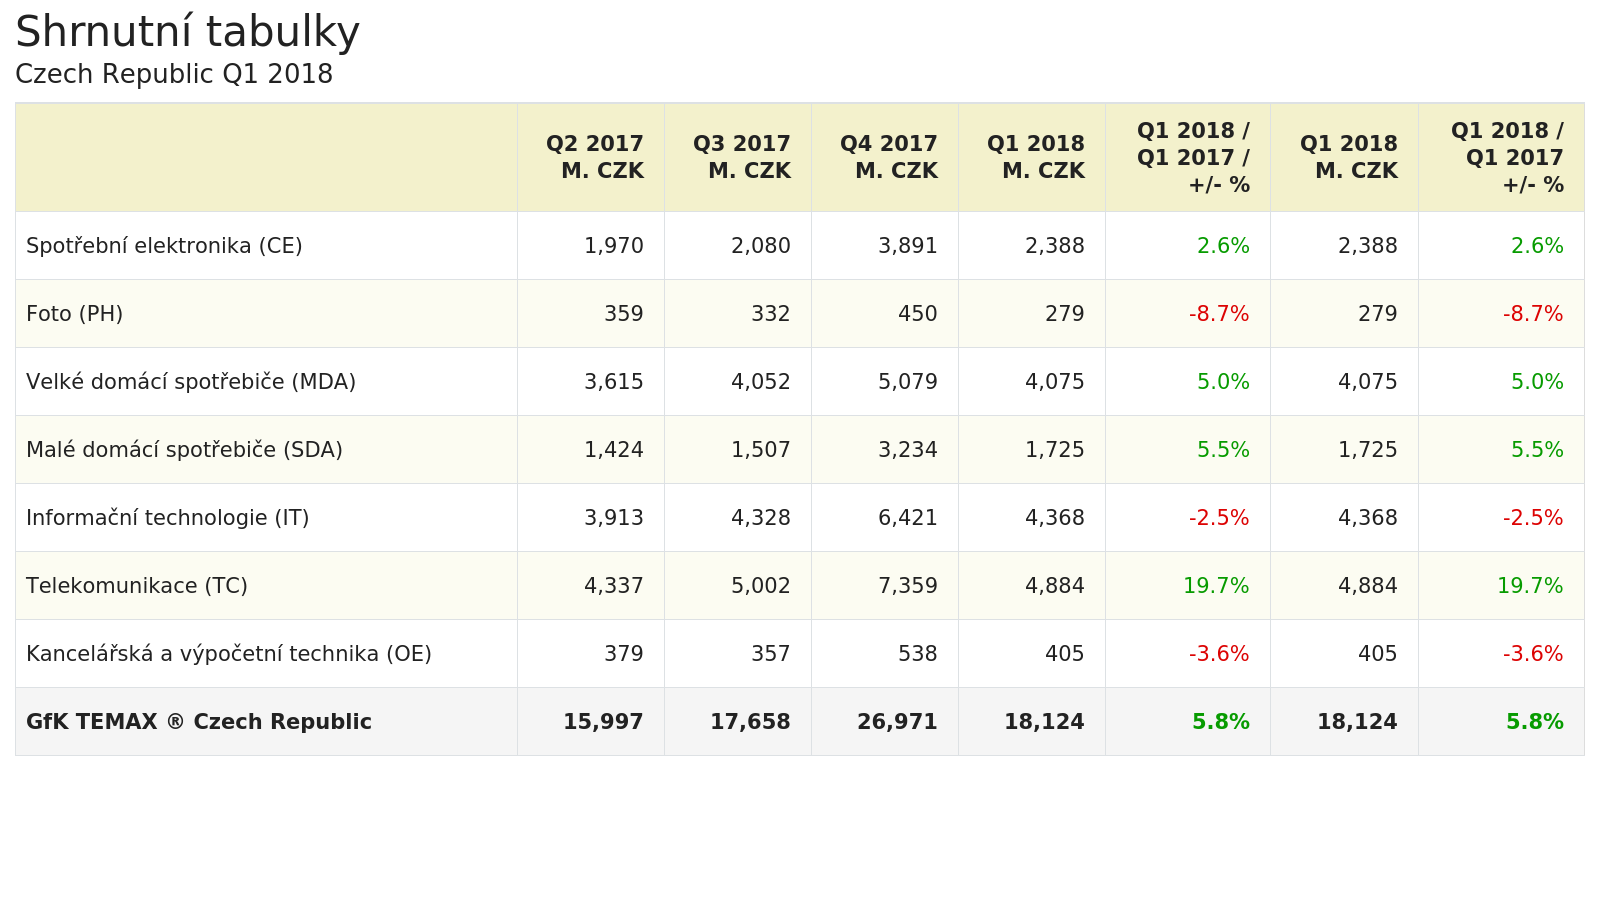Click the GfK TEMAX Czech Republic total label
Image resolution: width=1600 pixels, height=900 pixels.
[199, 722]
